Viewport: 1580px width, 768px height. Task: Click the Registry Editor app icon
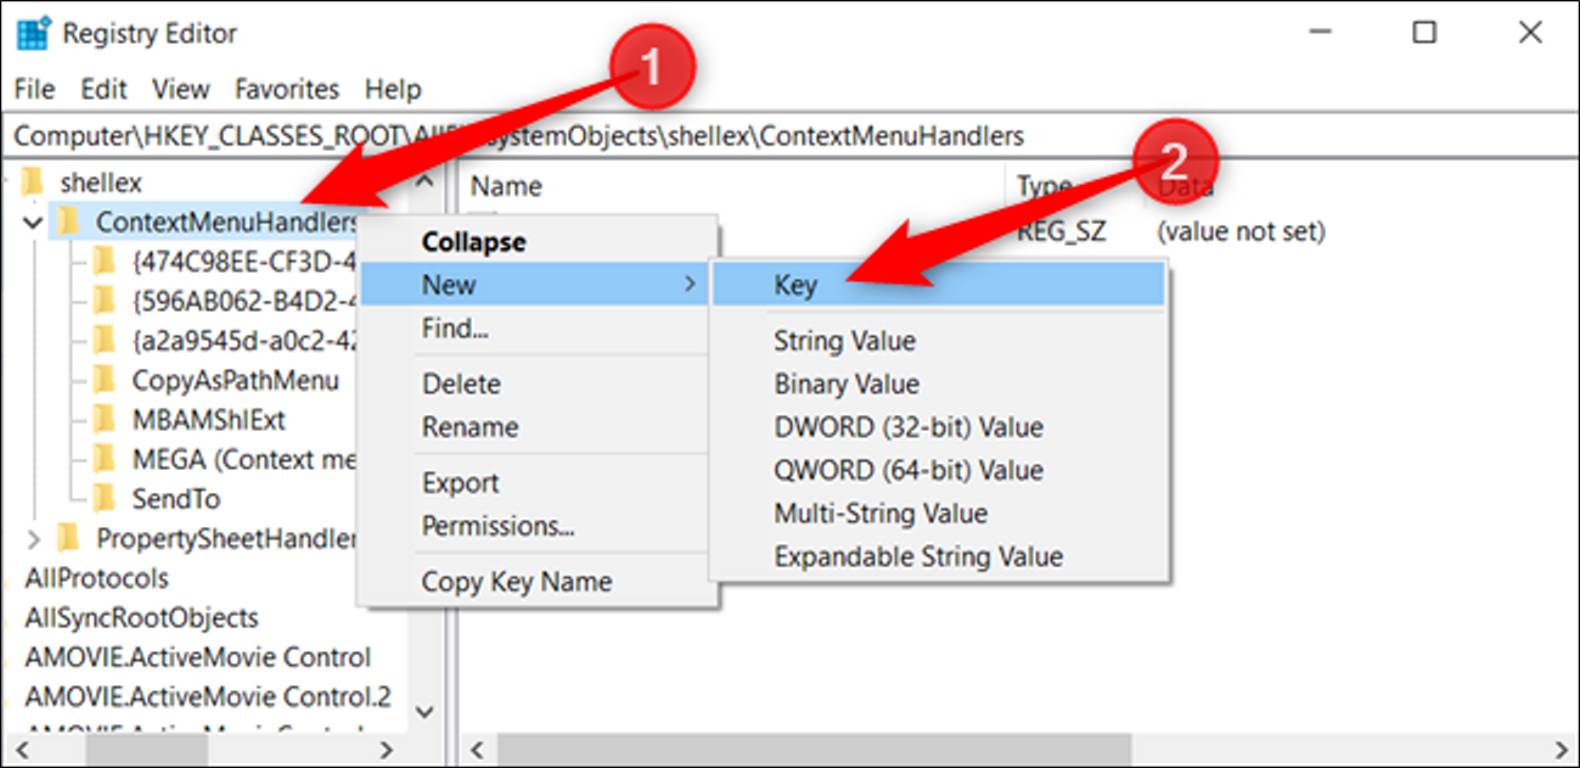pos(33,33)
